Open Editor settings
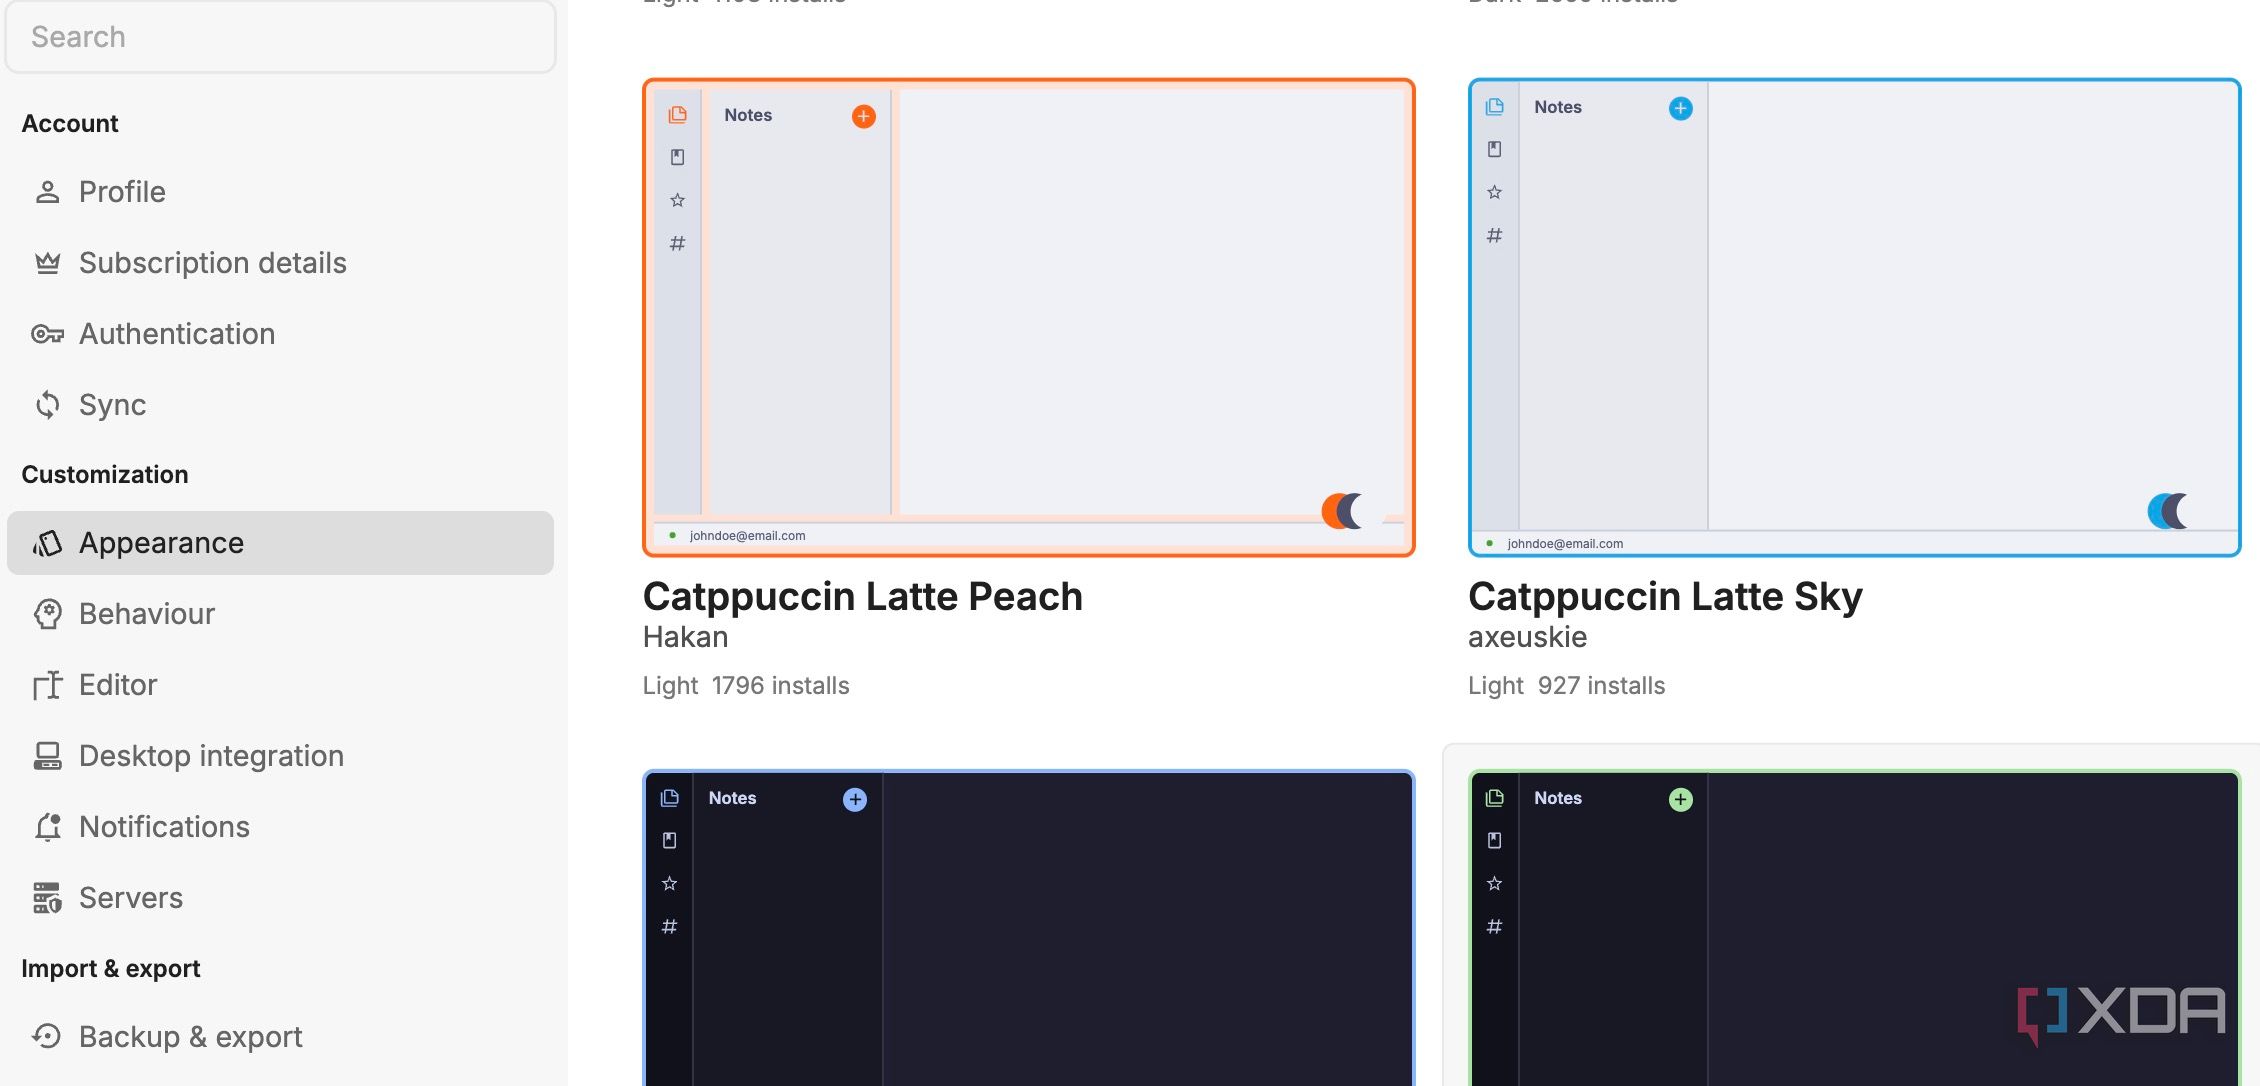Image resolution: width=2260 pixels, height=1086 pixels. click(x=280, y=684)
